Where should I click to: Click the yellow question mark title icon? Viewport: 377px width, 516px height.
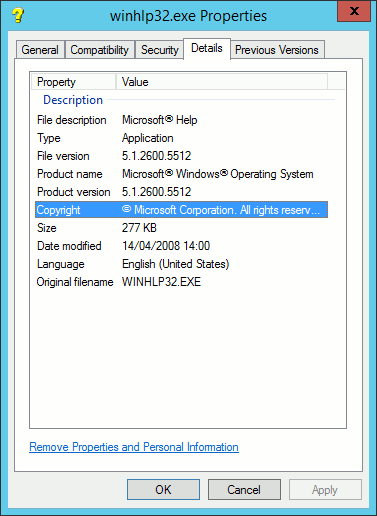pos(18,15)
